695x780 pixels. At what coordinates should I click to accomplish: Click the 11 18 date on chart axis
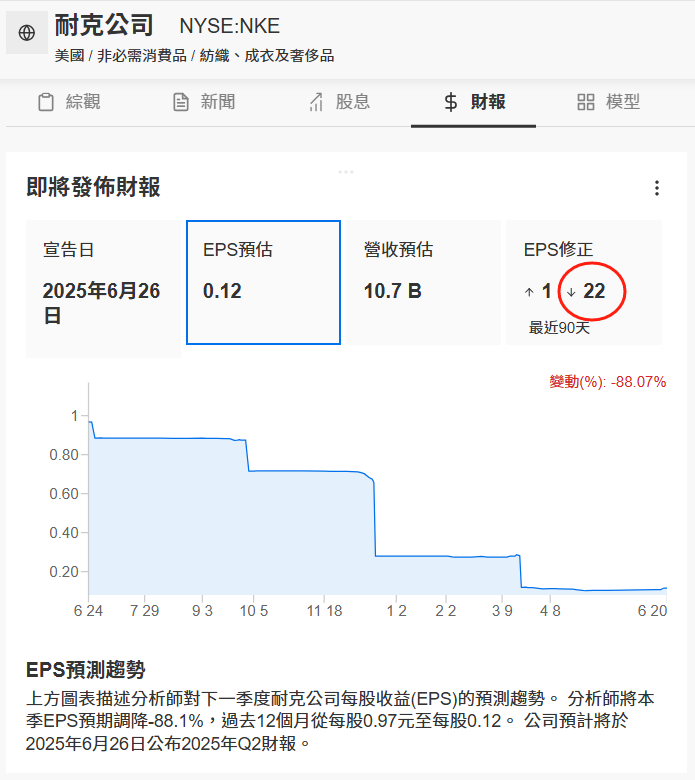tap(324, 611)
